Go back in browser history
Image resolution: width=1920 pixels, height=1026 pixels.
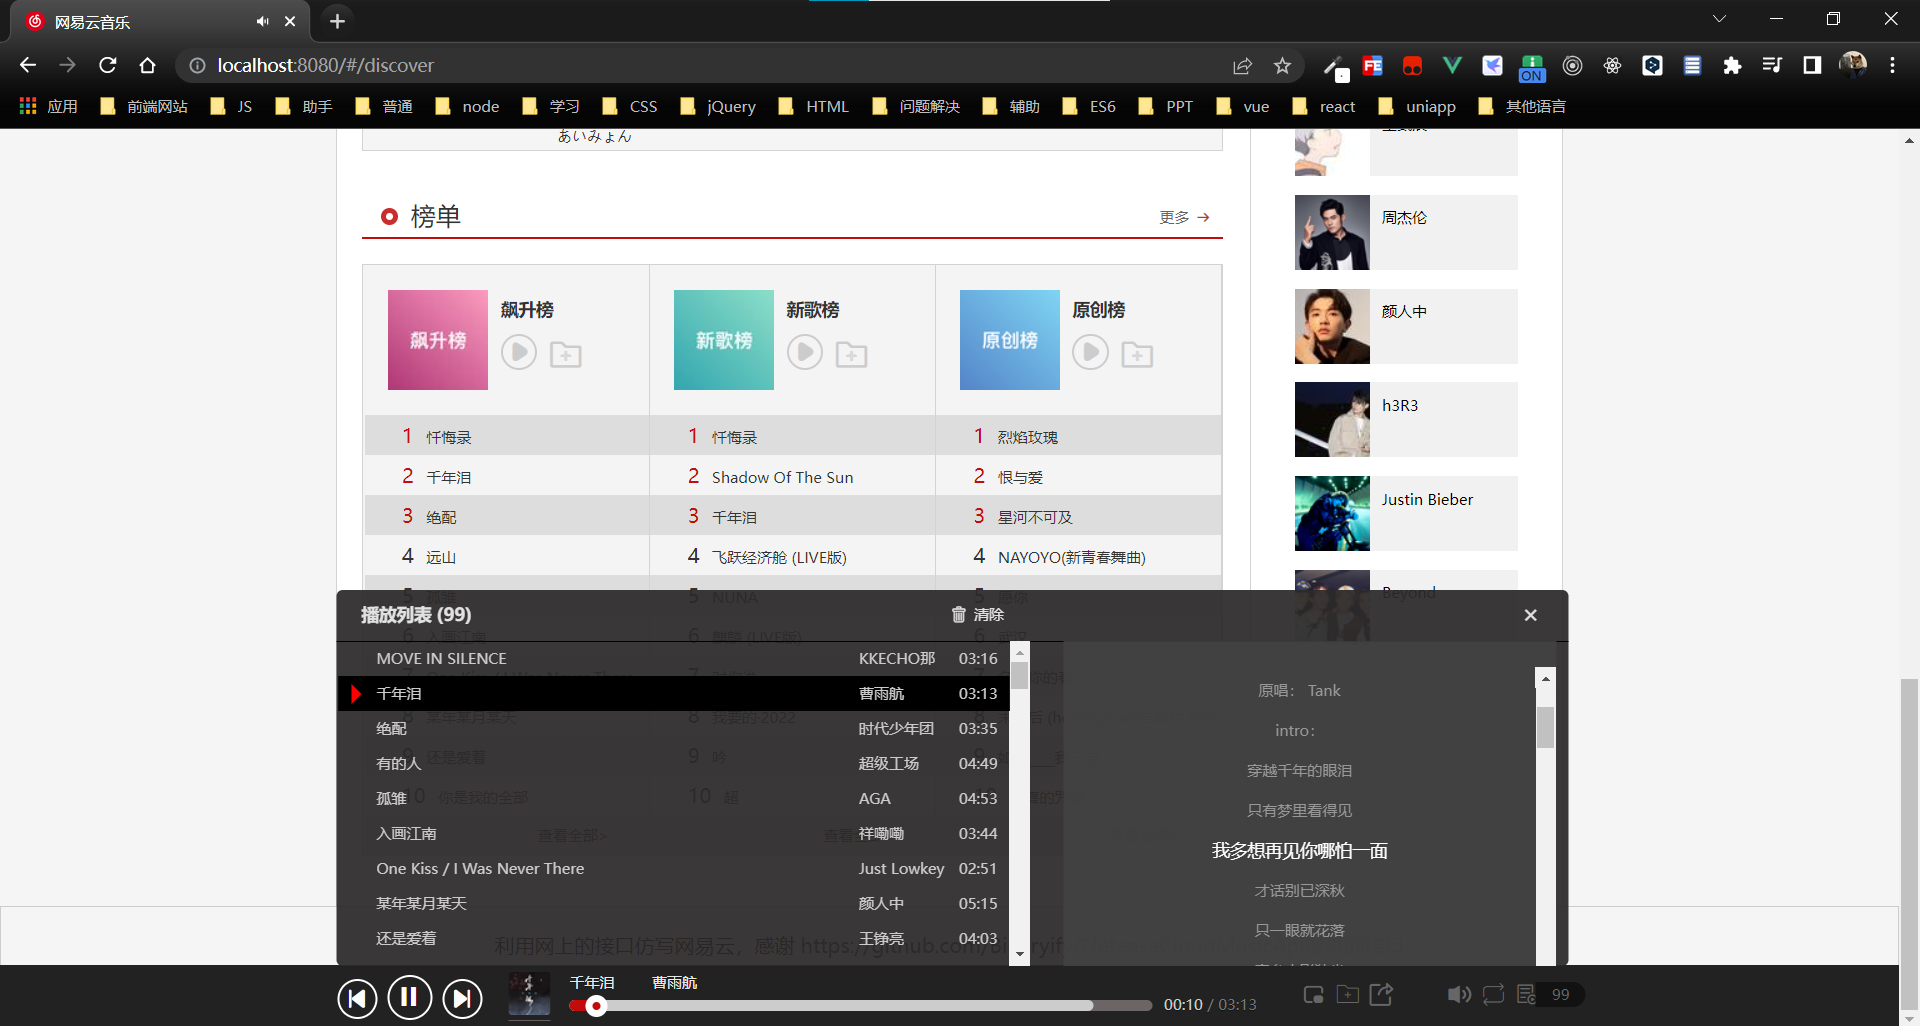pyautogui.click(x=28, y=65)
